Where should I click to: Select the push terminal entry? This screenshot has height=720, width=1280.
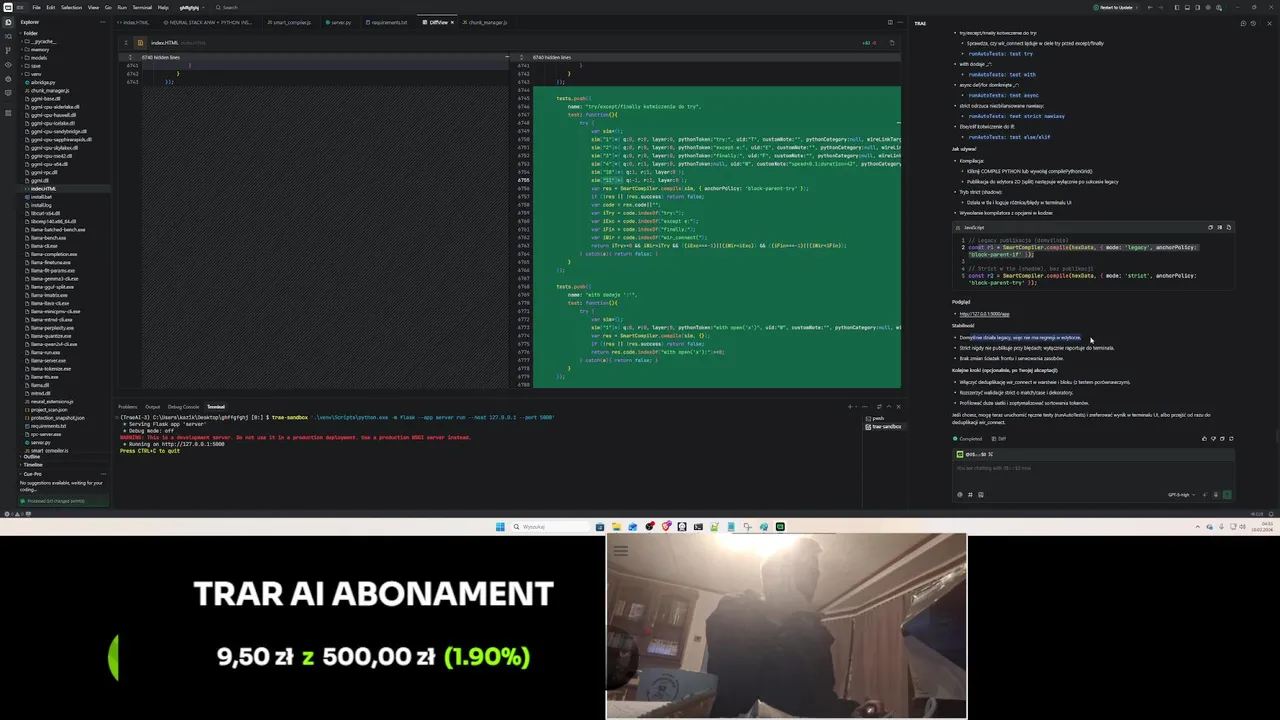point(878,418)
